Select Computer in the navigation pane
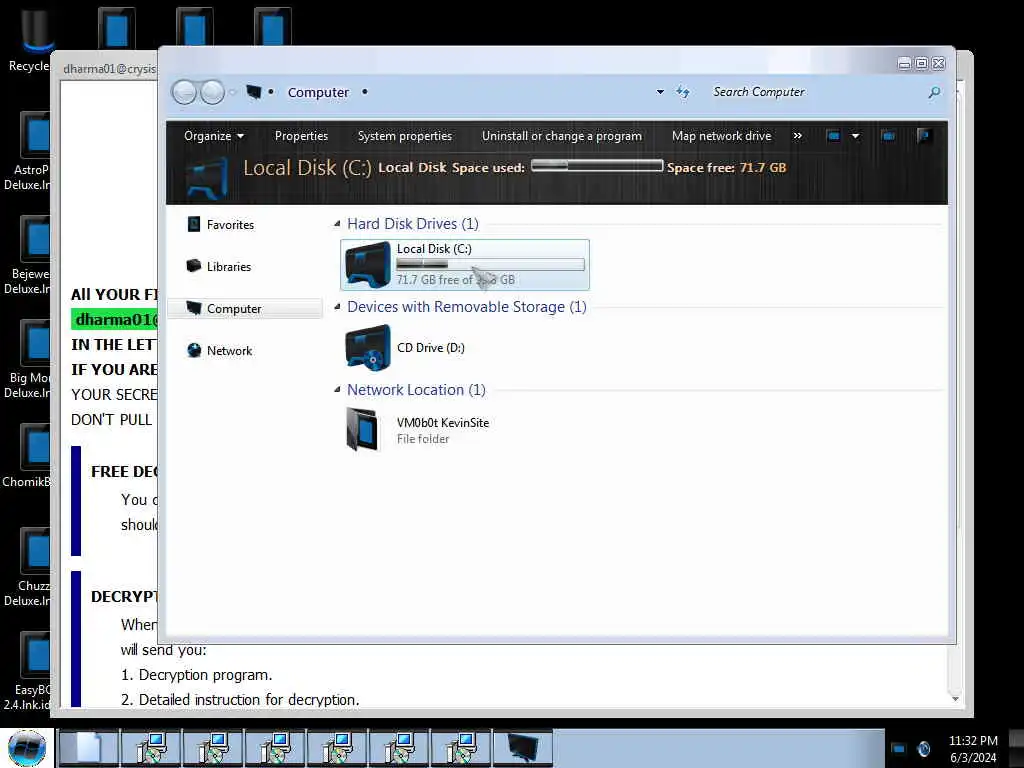 [245, 308]
